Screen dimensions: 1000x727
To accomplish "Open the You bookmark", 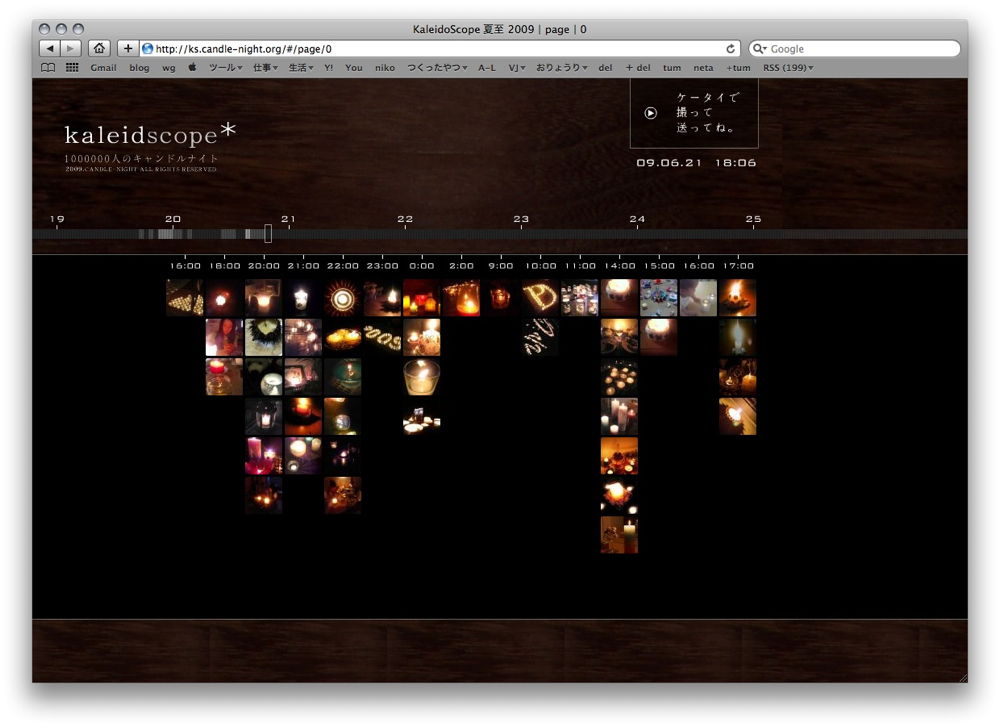I will coord(354,68).
